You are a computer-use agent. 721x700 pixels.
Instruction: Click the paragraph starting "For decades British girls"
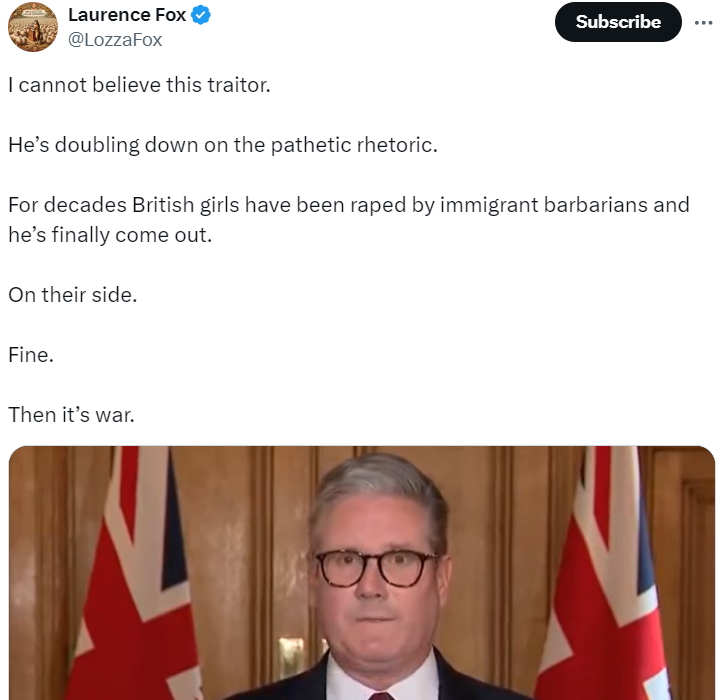(x=348, y=205)
